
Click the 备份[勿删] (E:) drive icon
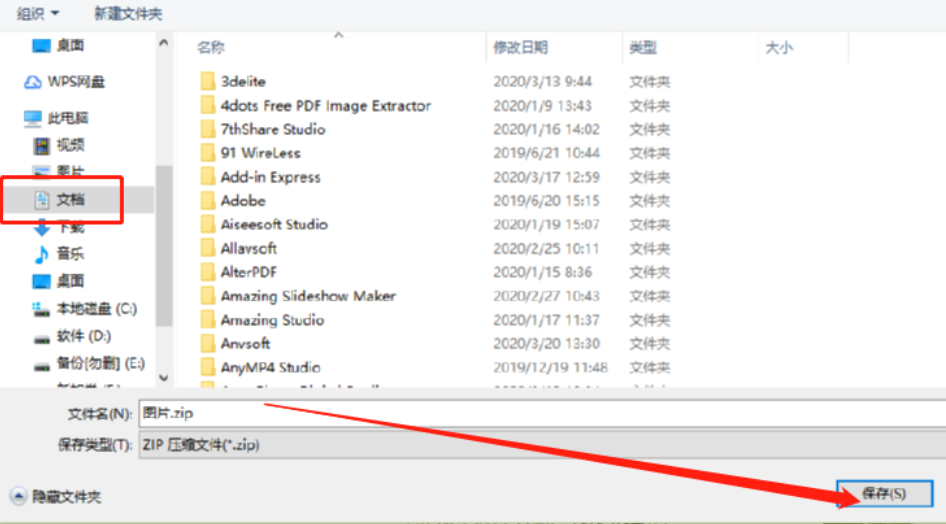coord(41,363)
